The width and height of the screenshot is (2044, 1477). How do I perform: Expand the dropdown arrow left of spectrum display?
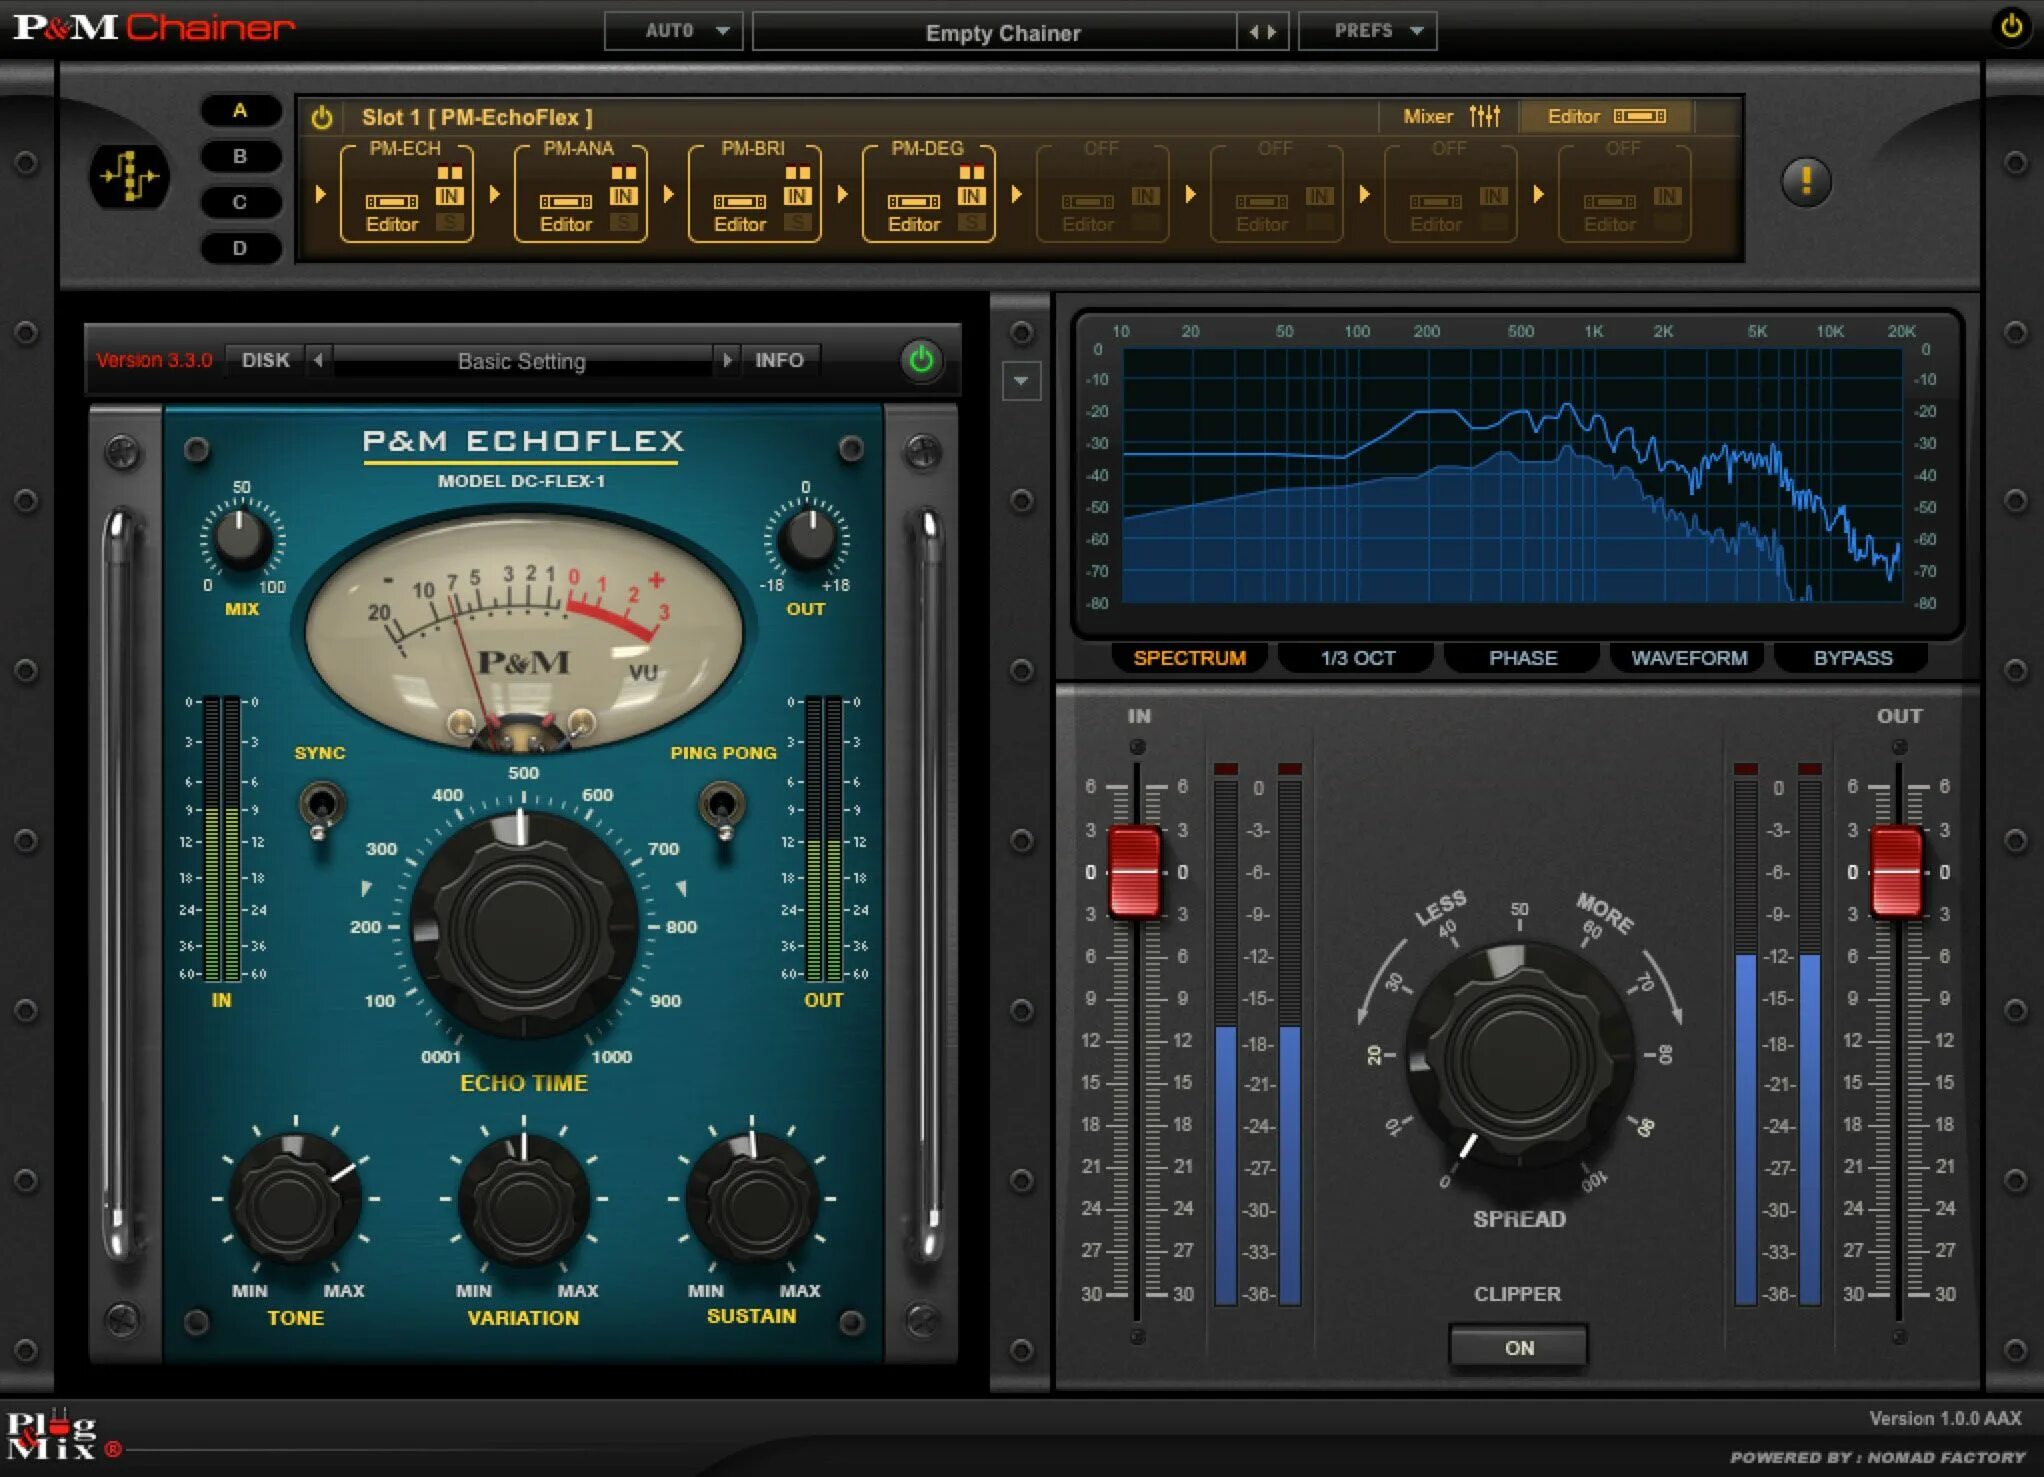(x=1021, y=381)
